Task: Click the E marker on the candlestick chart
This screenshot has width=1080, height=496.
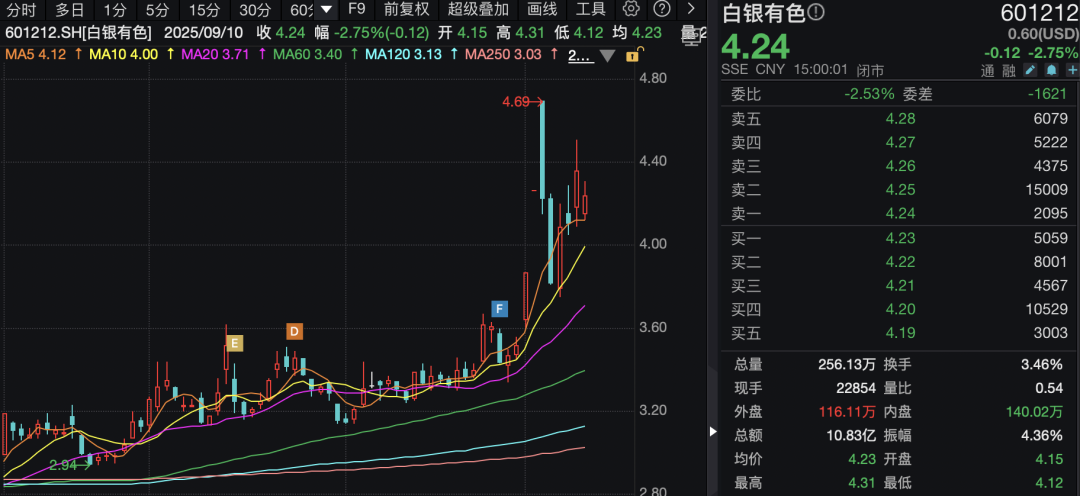Action: [234, 344]
